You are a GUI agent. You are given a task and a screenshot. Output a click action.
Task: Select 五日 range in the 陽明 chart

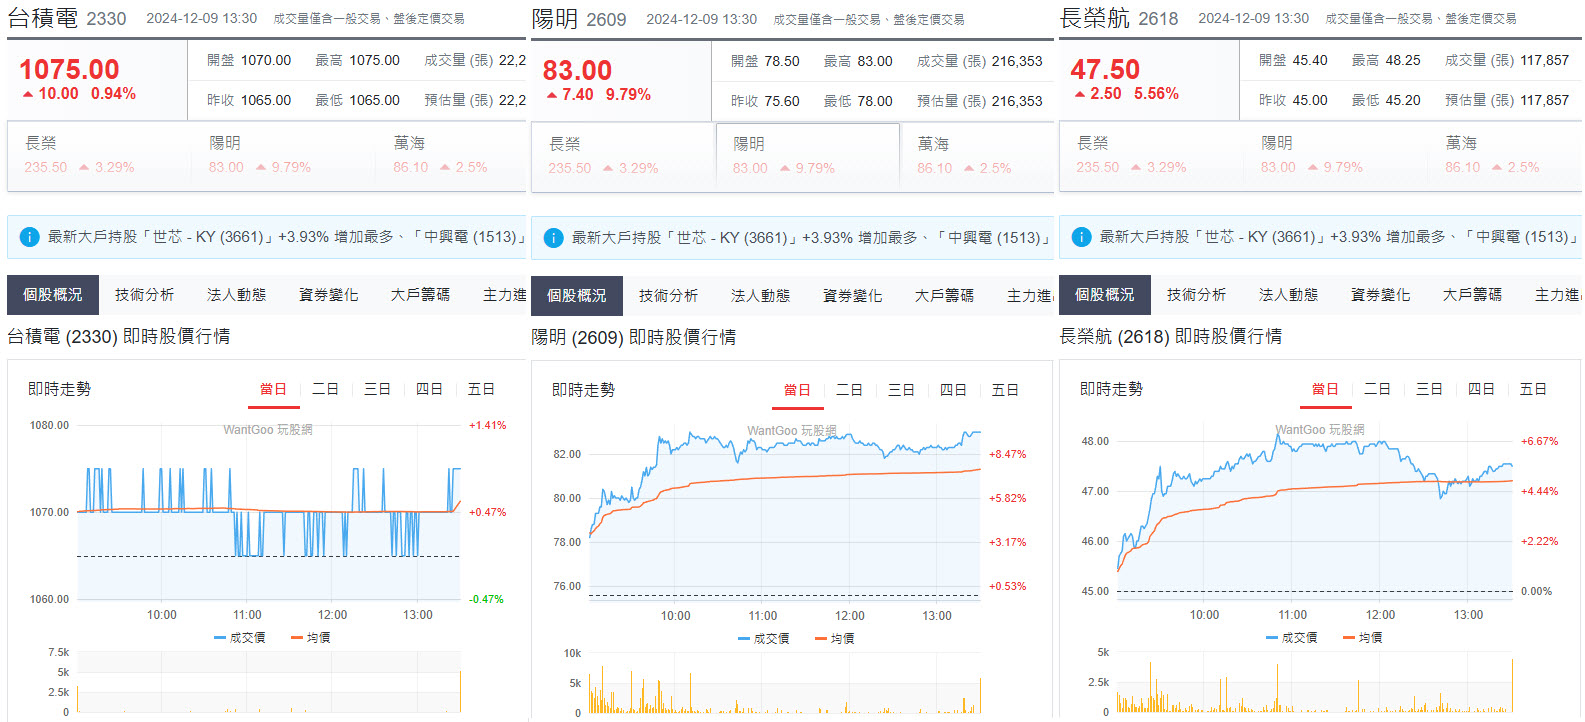pyautogui.click(x=1005, y=390)
